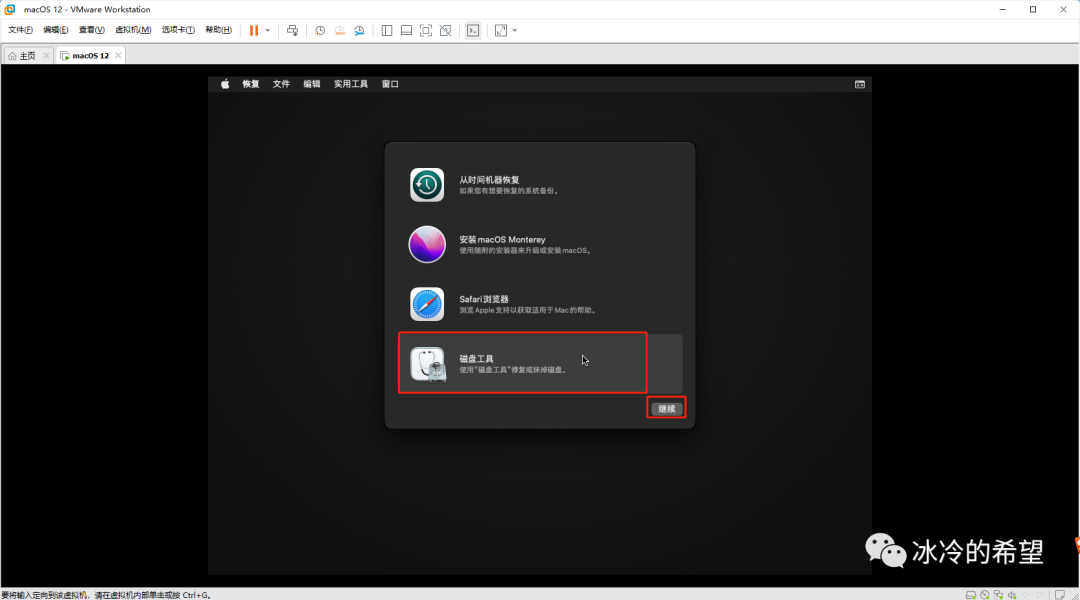Toggle the library sidebar panel
This screenshot has height=600, width=1080.
[387, 30]
